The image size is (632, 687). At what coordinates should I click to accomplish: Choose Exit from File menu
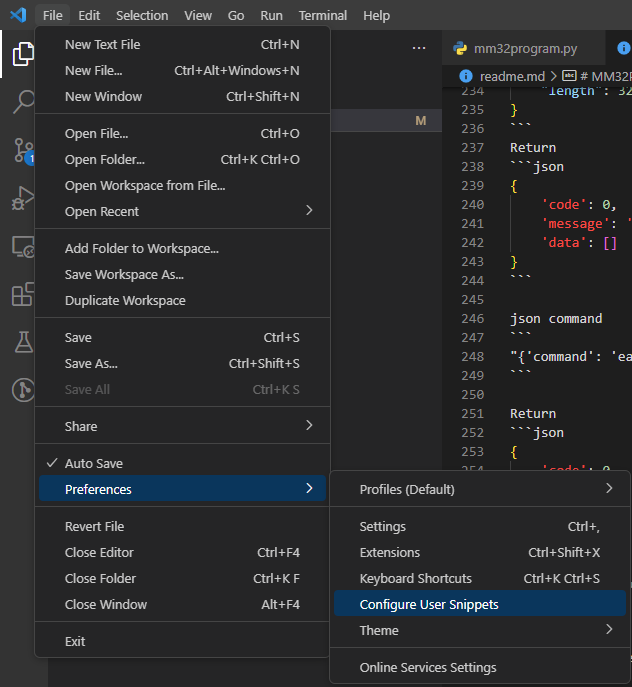tap(182, 641)
